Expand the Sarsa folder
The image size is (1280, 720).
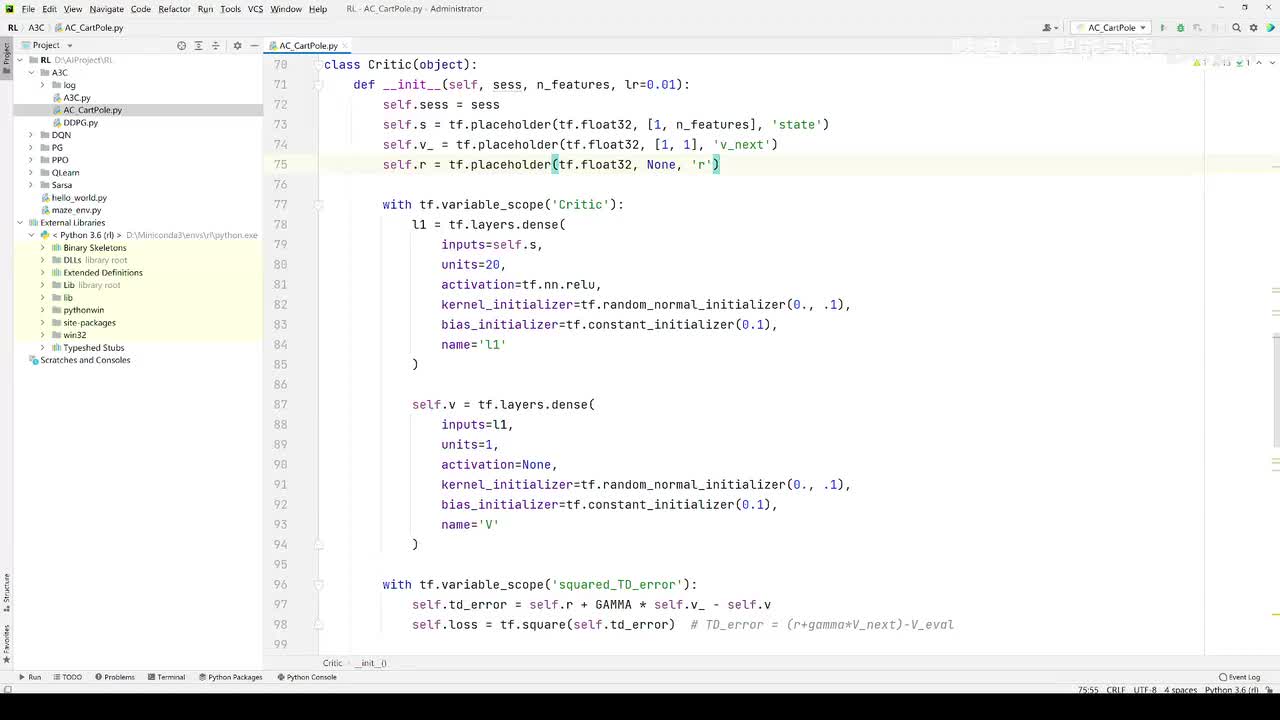31,185
